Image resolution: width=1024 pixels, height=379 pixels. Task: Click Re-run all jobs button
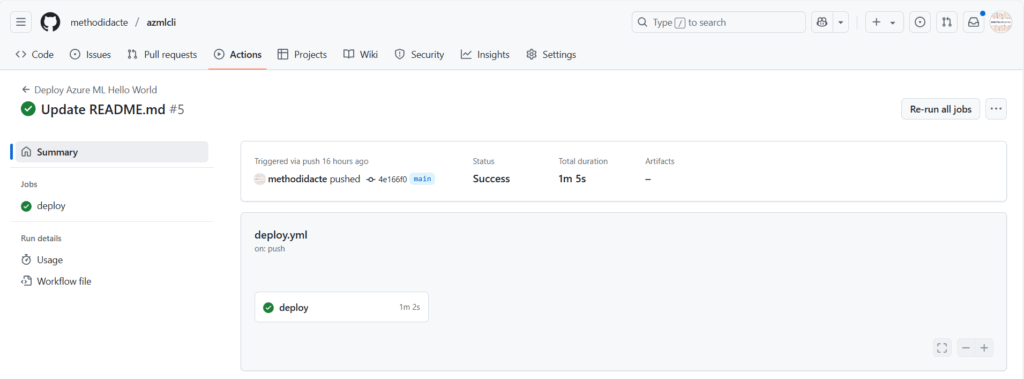click(x=940, y=109)
